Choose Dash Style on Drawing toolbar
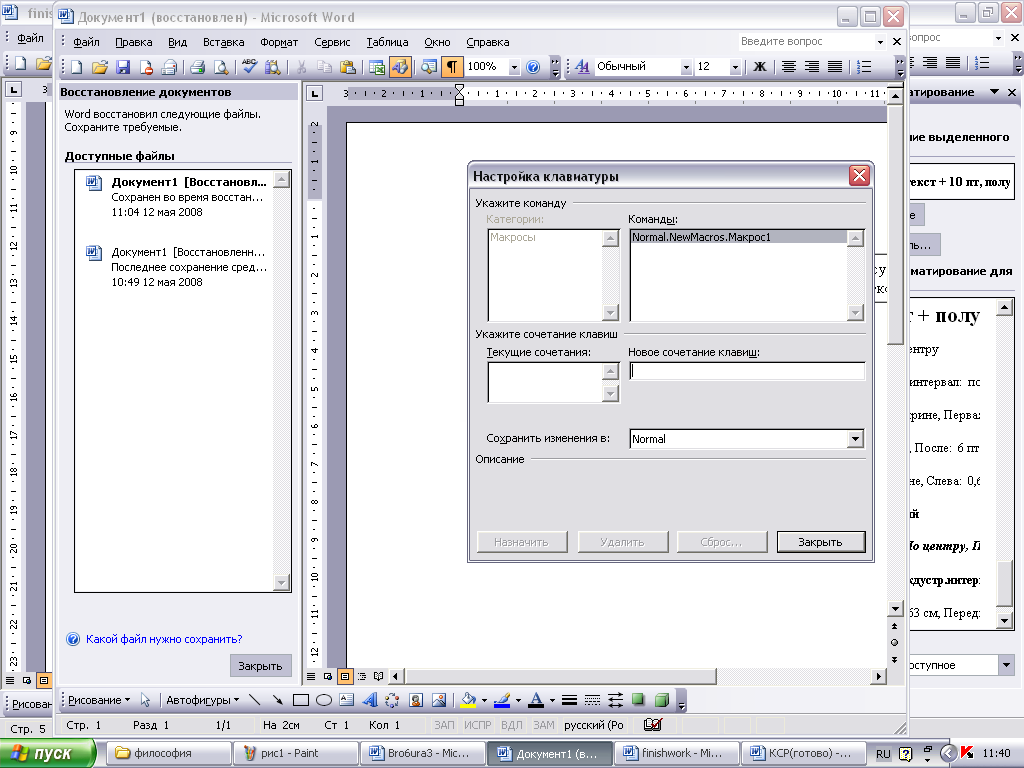1024x768 pixels. tap(592, 700)
